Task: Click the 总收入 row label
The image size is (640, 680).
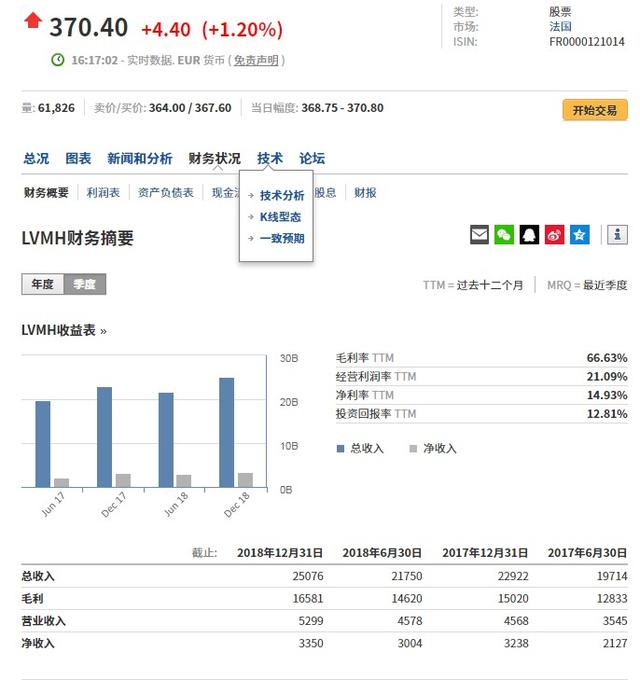Action: (38, 576)
